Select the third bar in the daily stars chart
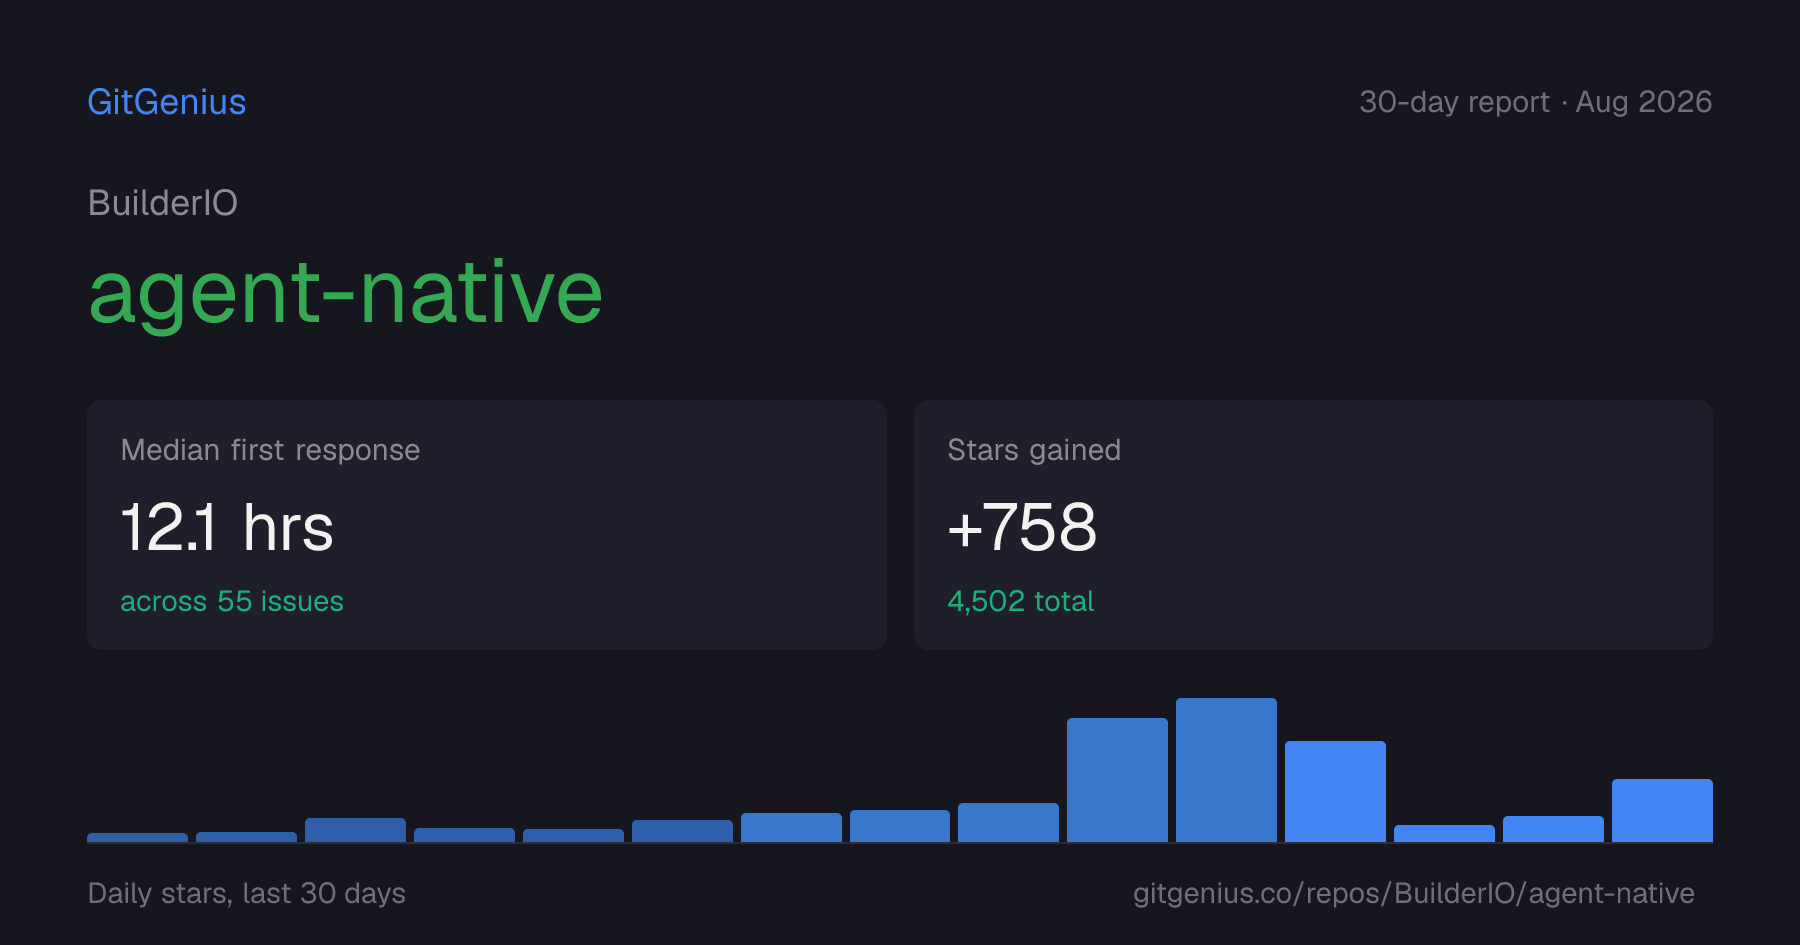Viewport: 1800px width, 945px height. (x=355, y=830)
